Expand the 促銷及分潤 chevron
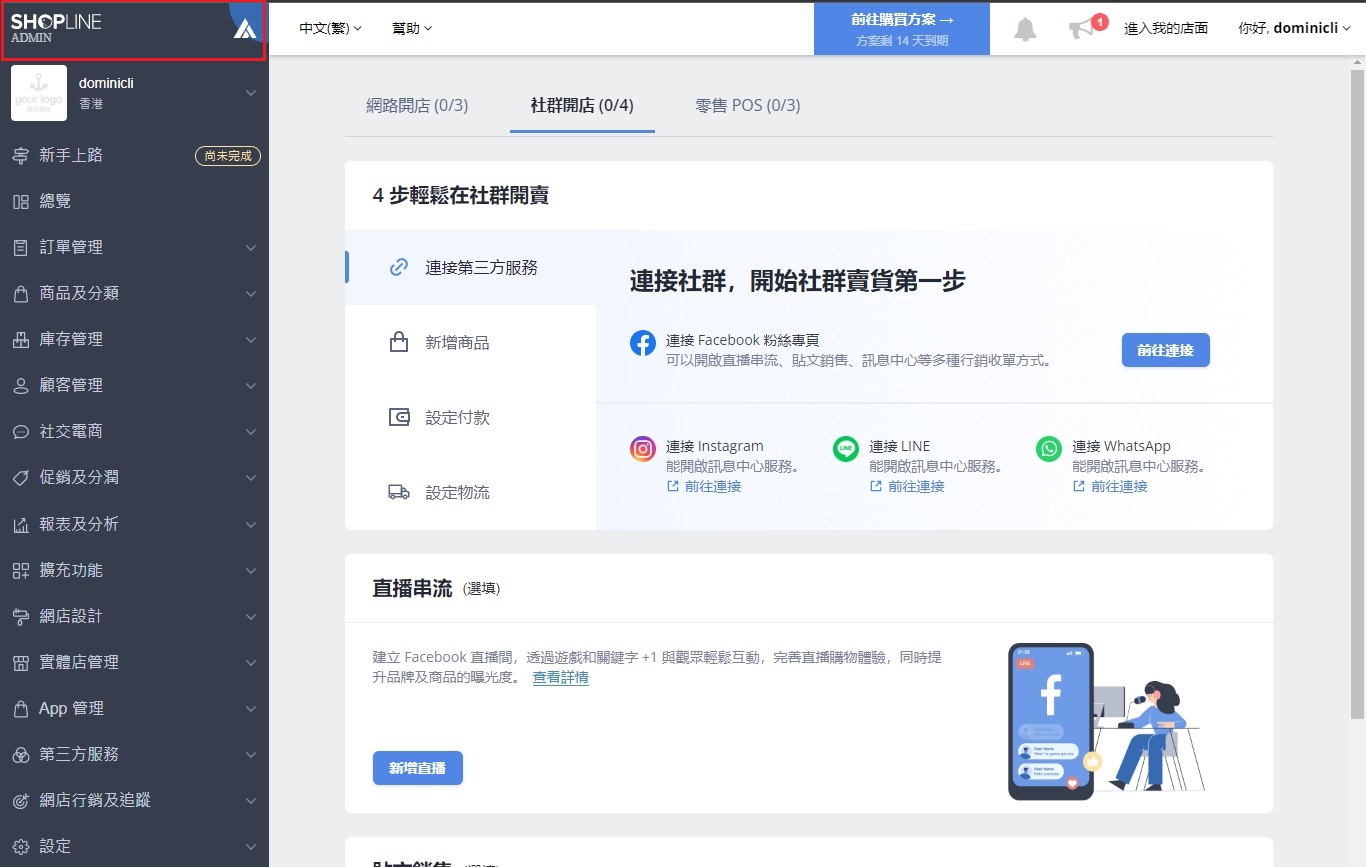This screenshot has height=867, width=1366. tap(251, 478)
